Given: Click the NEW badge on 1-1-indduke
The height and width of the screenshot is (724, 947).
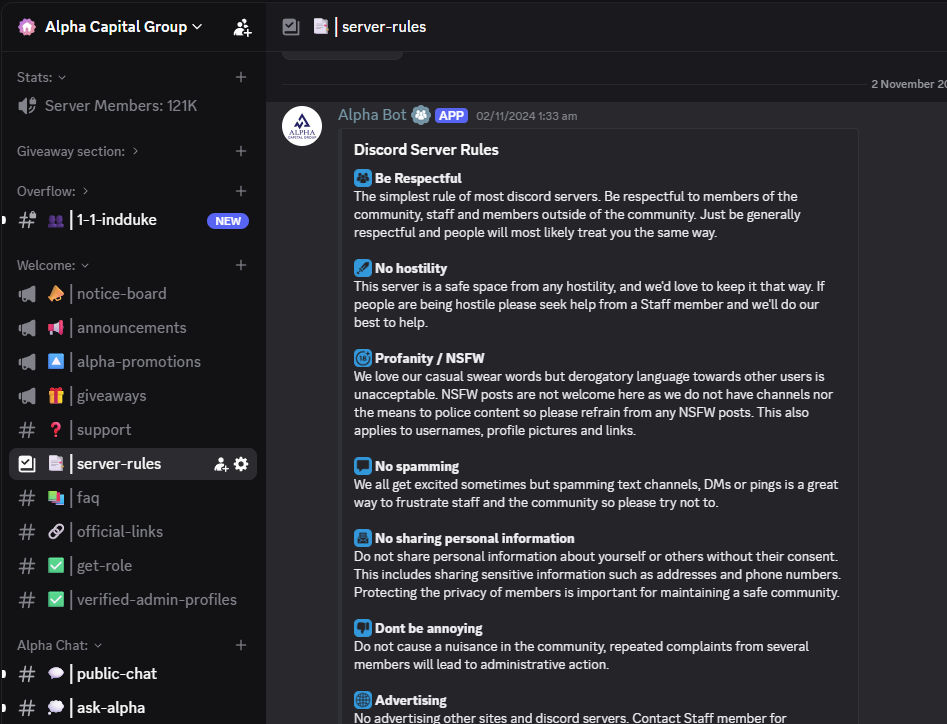Looking at the screenshot, I should click(x=228, y=221).
